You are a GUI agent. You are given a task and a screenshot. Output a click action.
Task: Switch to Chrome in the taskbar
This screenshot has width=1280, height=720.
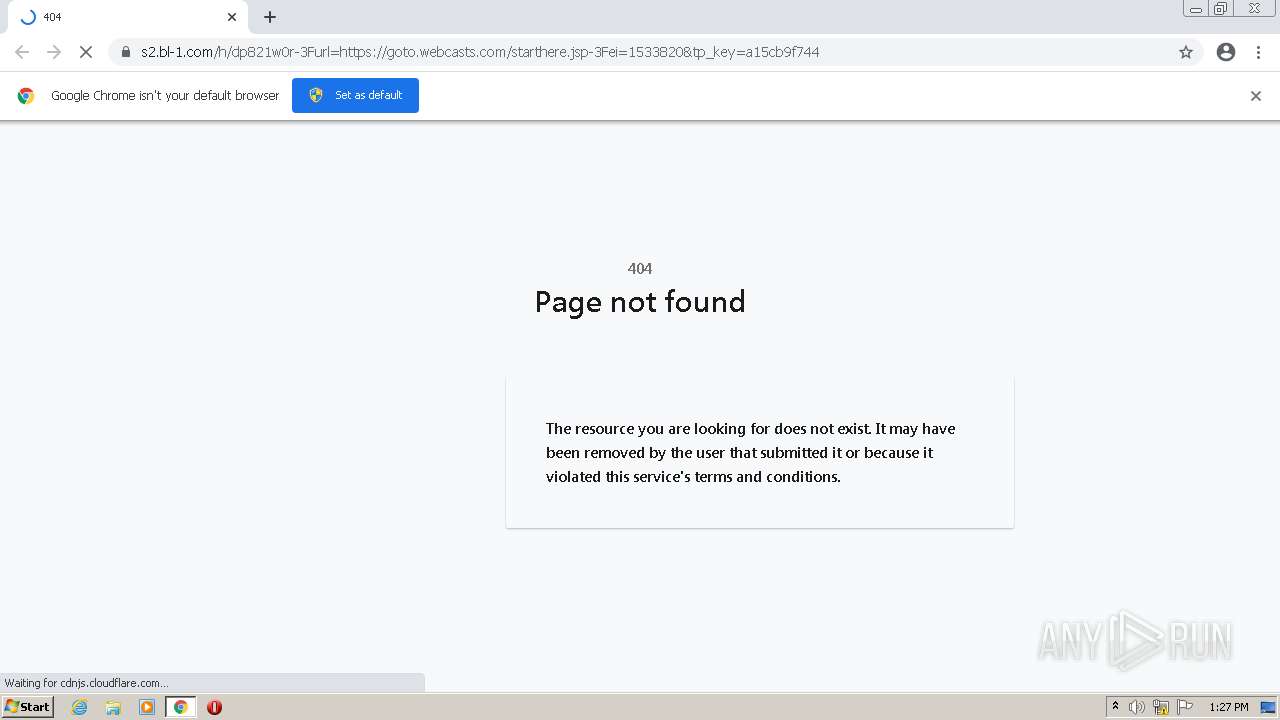click(180, 707)
